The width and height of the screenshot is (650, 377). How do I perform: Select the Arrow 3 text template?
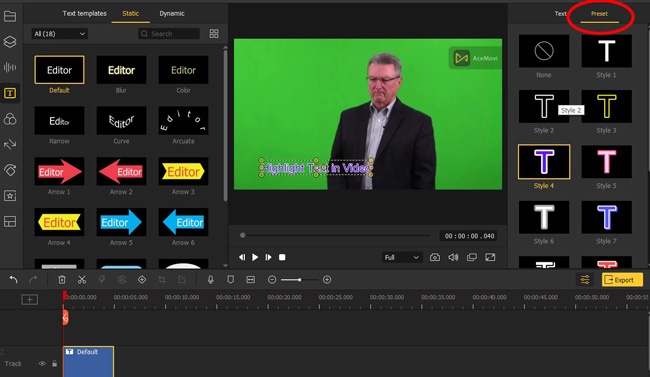tap(183, 171)
